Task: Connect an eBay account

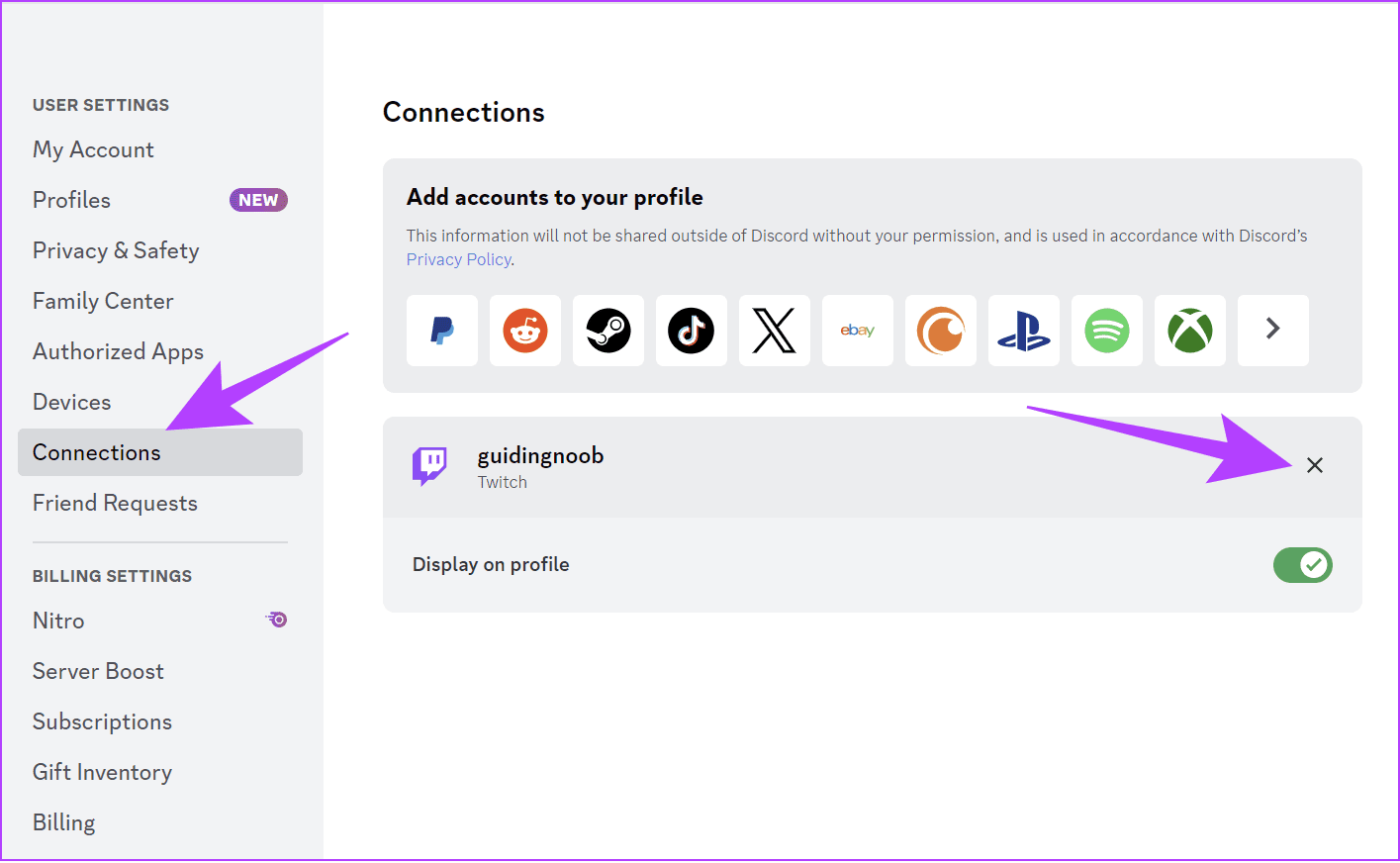Action: (857, 330)
